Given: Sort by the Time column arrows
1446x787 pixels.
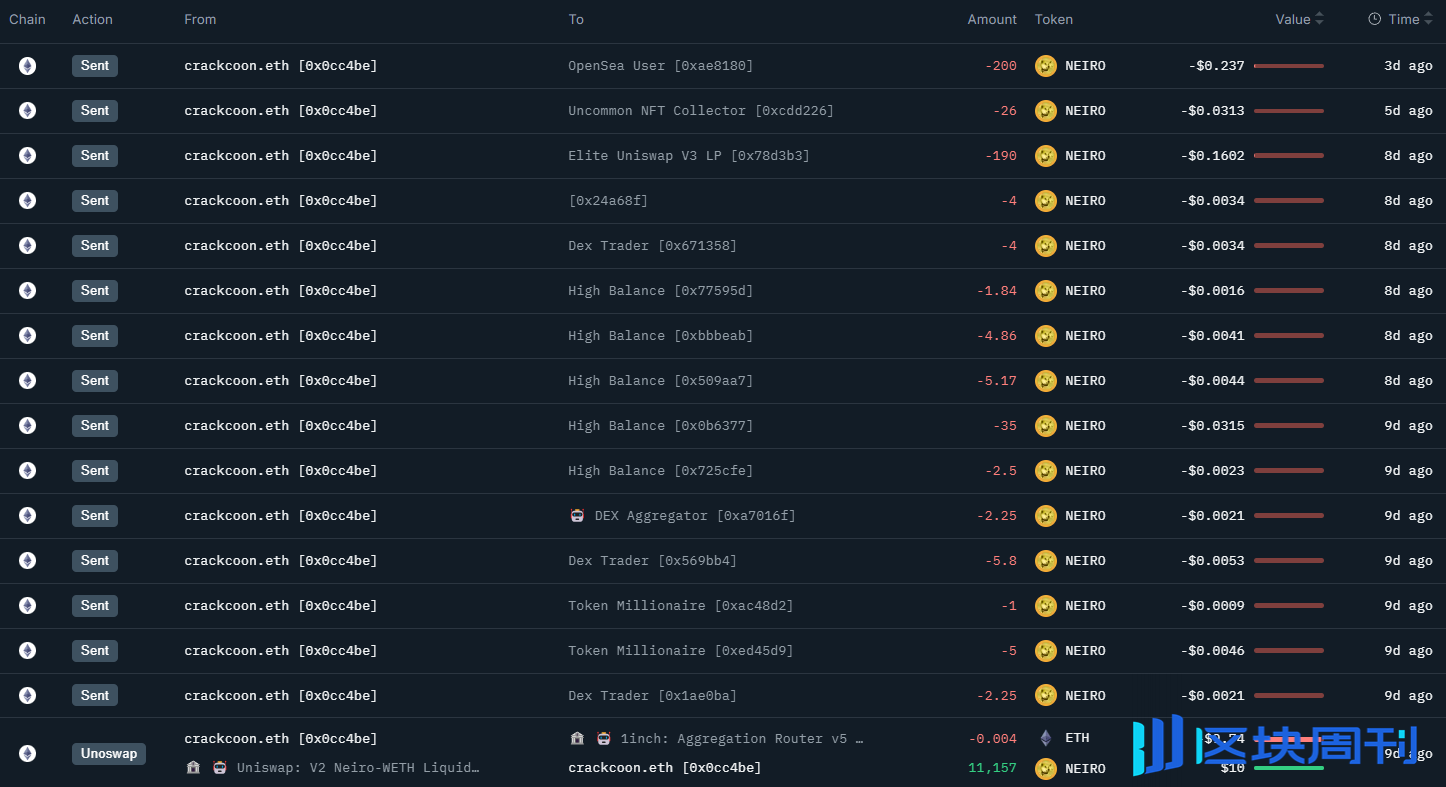Looking at the screenshot, I should (x=1429, y=19).
